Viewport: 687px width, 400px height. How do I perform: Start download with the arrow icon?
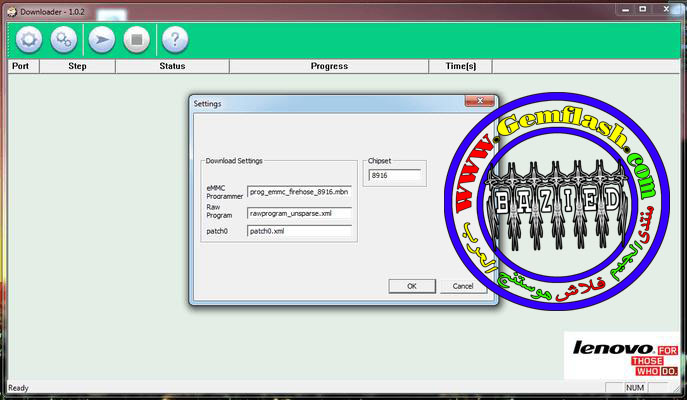102,40
